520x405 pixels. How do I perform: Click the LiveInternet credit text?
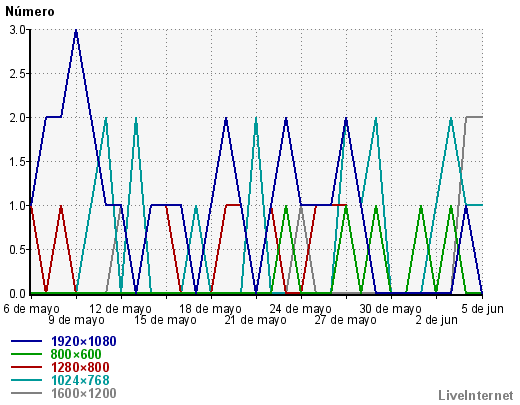[x=476, y=396]
